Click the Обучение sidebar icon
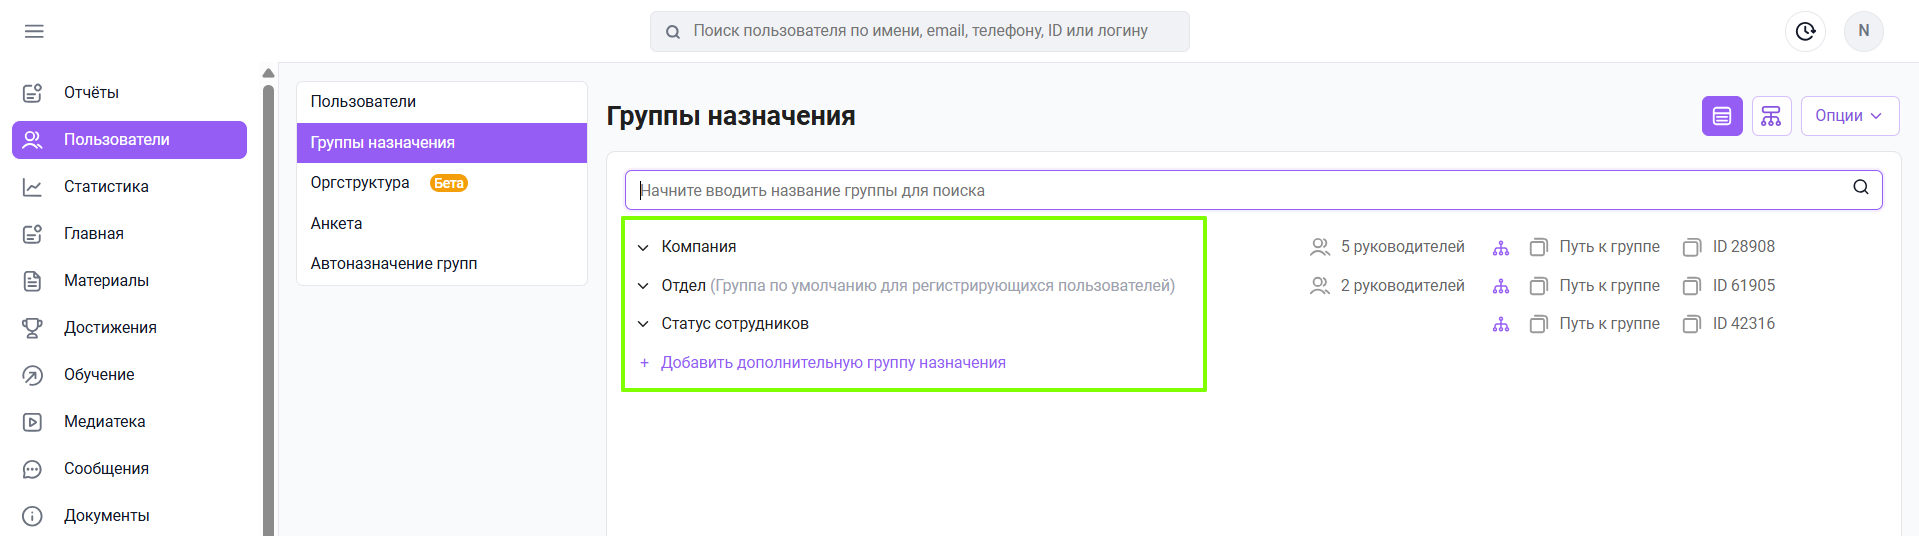The height and width of the screenshot is (536, 1919). click(x=32, y=375)
